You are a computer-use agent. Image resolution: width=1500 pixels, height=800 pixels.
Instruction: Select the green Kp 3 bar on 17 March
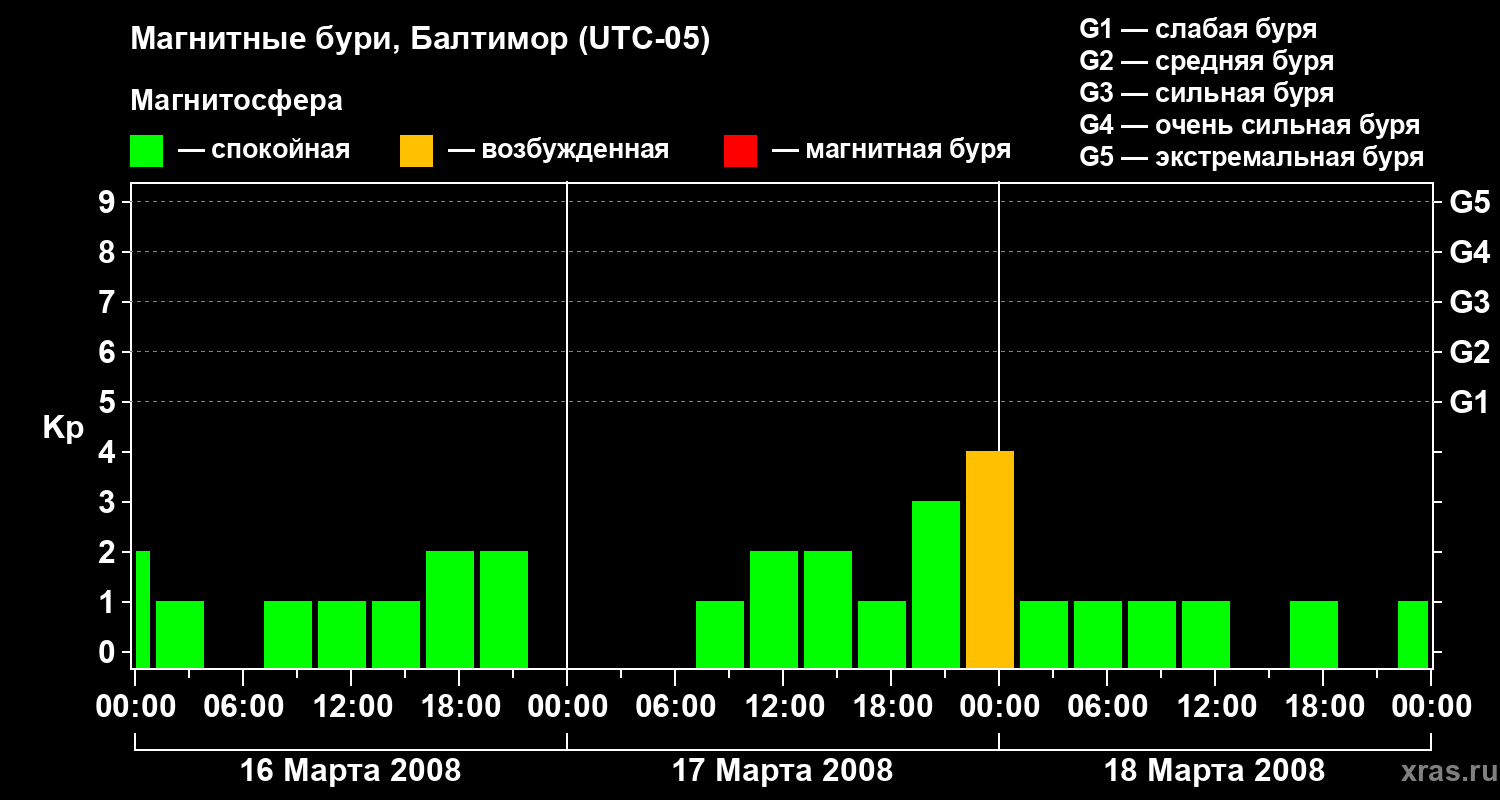point(935,584)
